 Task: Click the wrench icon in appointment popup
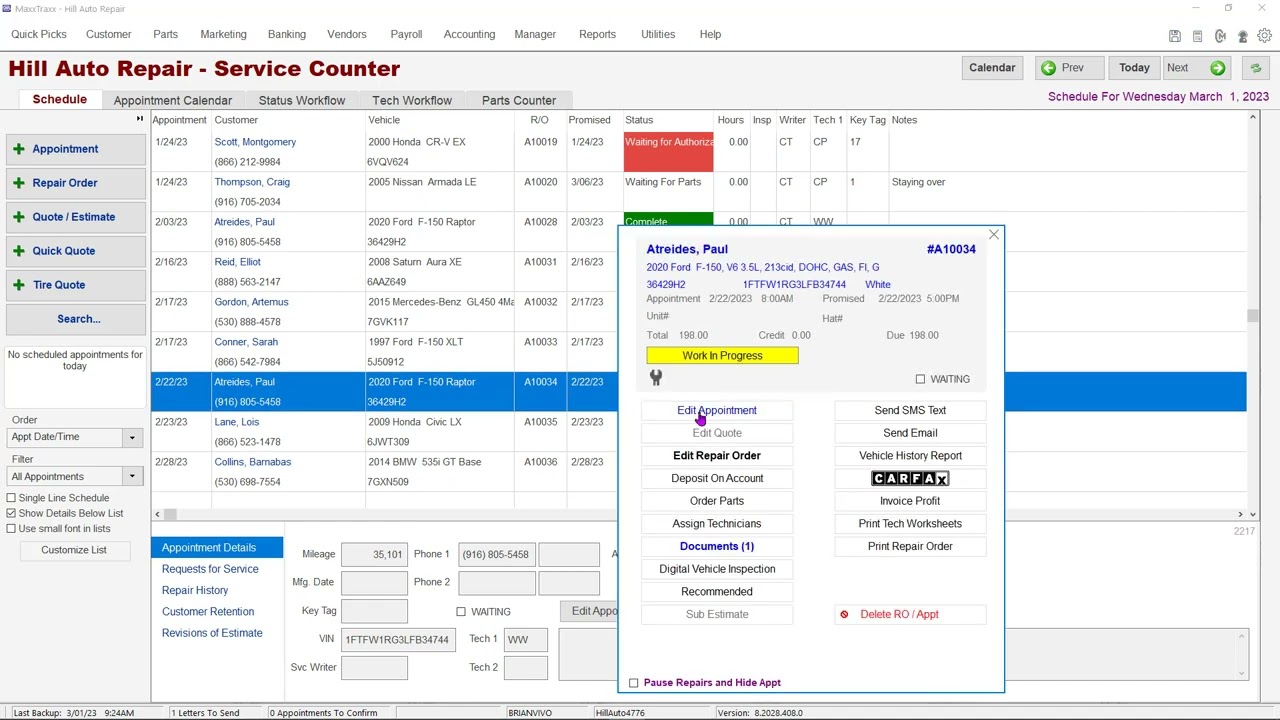click(x=656, y=378)
